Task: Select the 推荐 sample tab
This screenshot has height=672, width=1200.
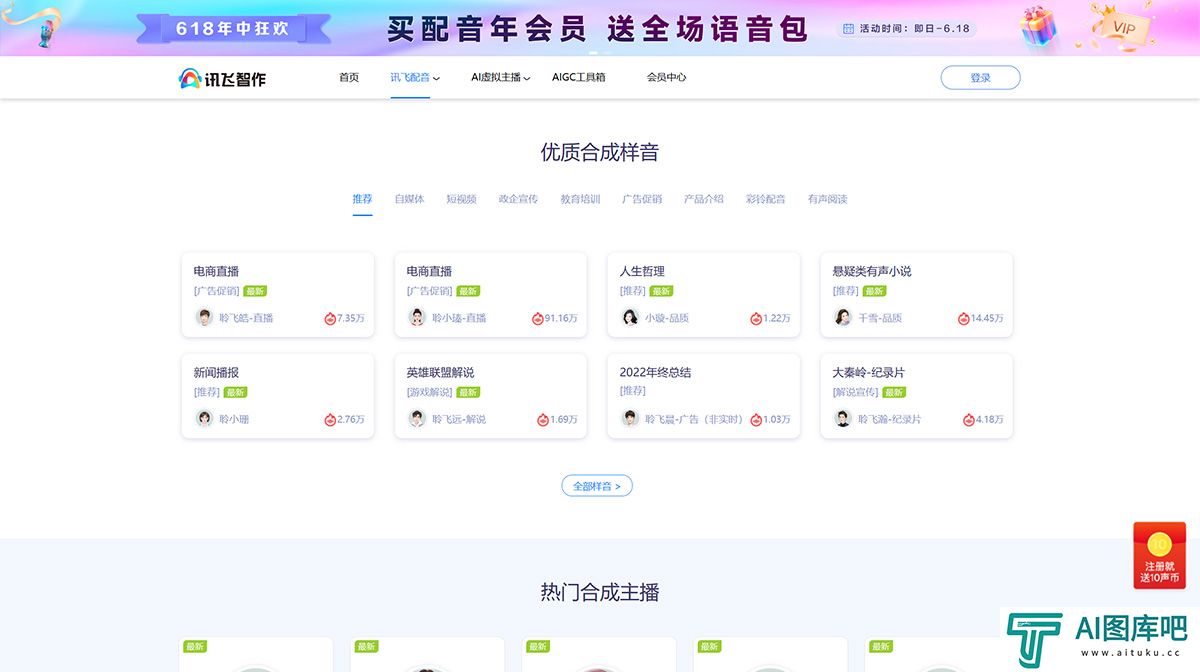Action: coord(362,199)
